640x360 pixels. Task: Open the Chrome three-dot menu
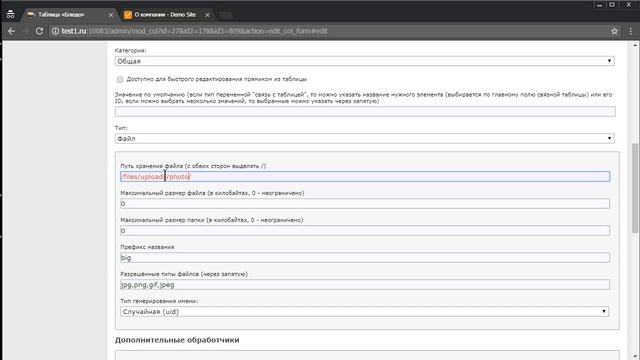click(x=630, y=31)
